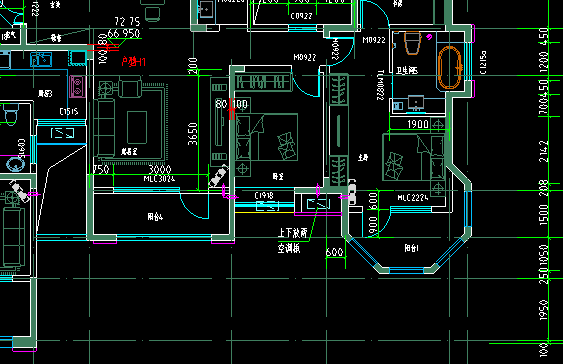This screenshot has width=563, height=364.
Task: Select the 3000 dimension text above MLC3024
Action: (160, 169)
